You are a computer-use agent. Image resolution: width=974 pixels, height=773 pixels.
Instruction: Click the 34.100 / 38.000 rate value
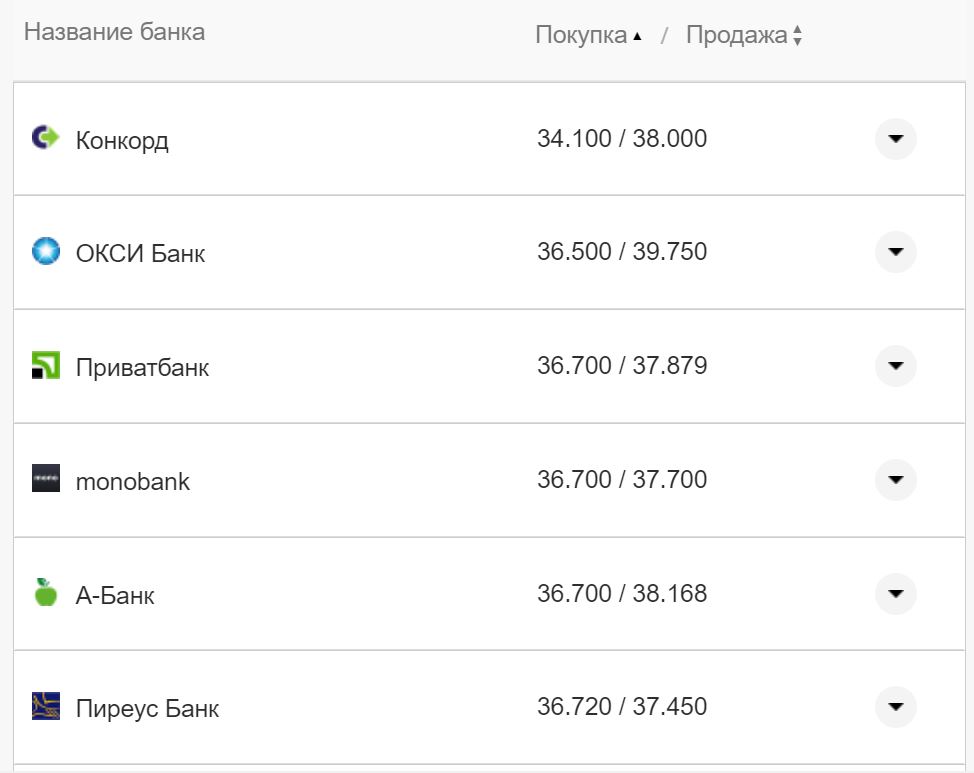click(621, 139)
